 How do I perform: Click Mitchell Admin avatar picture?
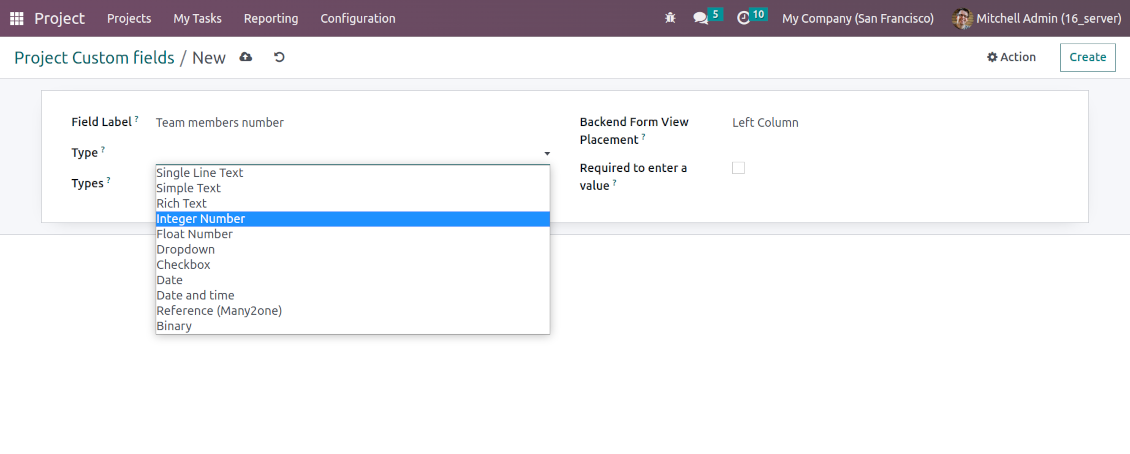pos(962,18)
